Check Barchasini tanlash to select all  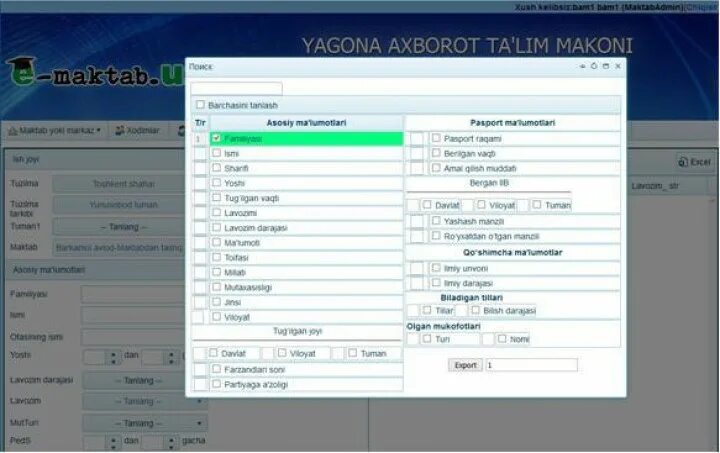pos(200,105)
